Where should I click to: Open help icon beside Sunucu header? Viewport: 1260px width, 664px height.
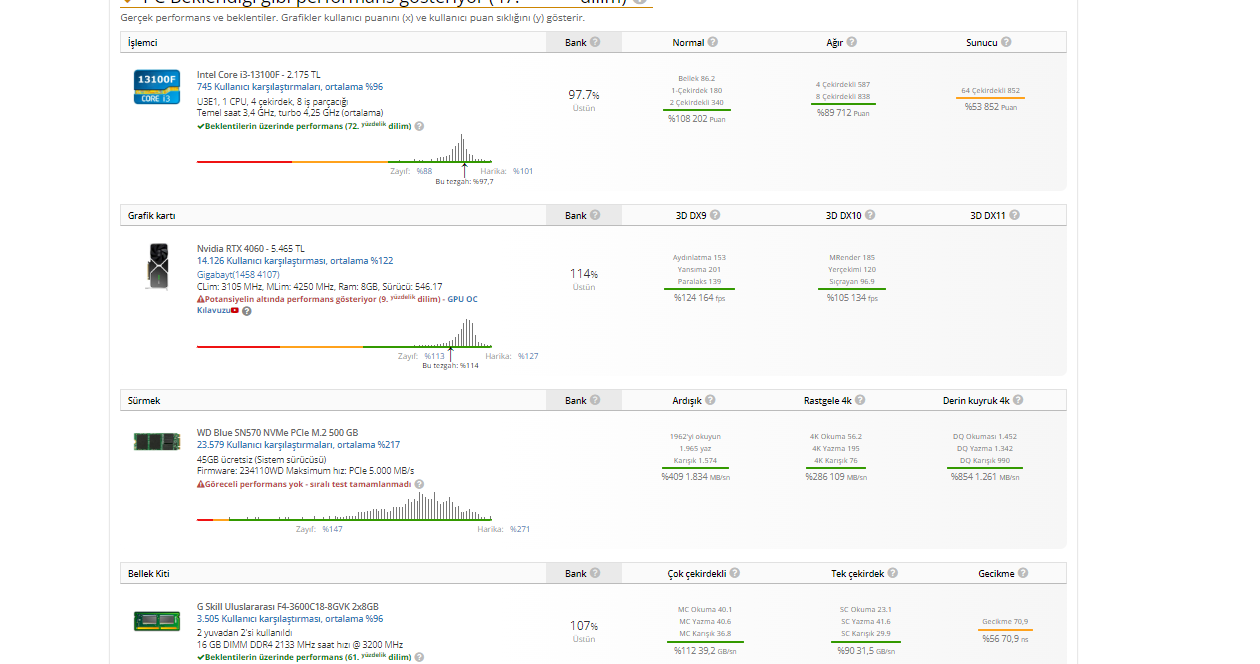point(1006,42)
